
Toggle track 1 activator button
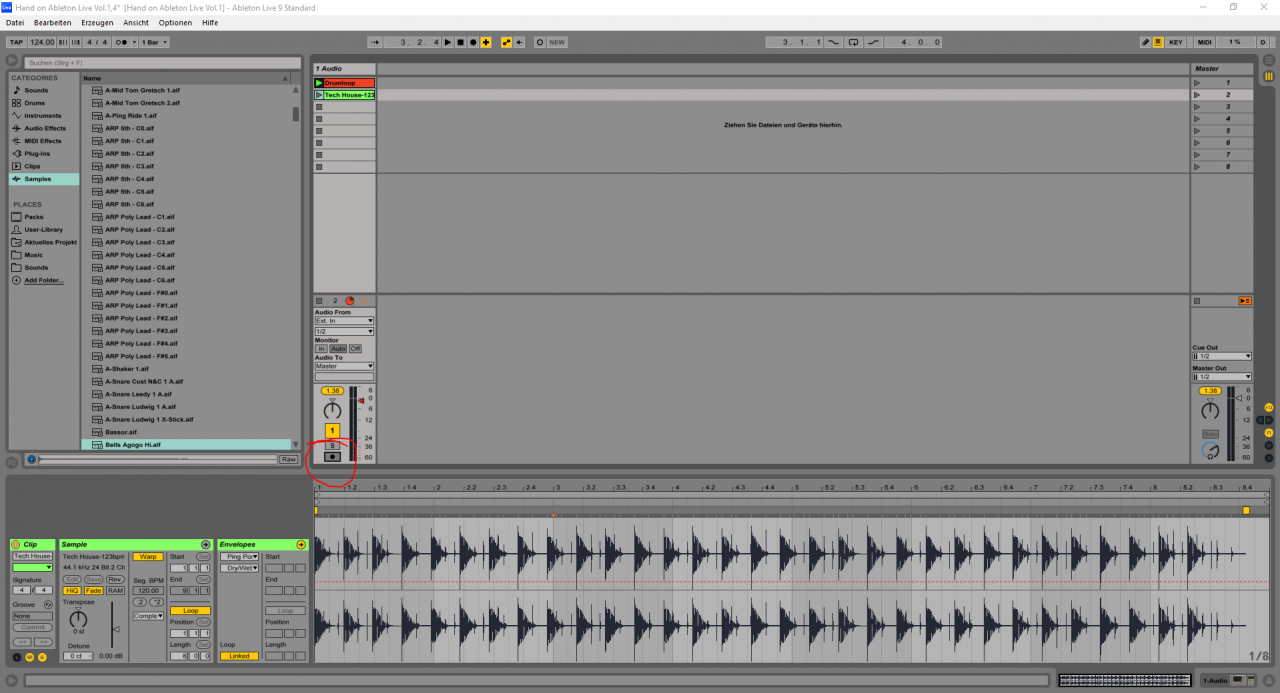[x=332, y=430]
